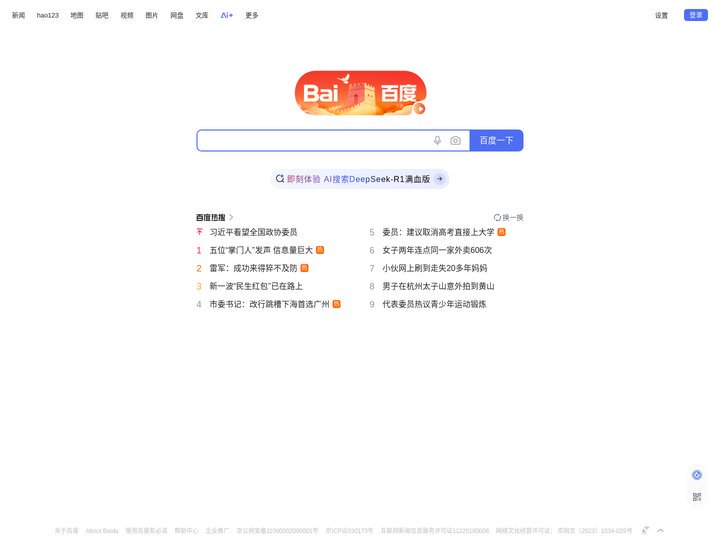Image resolution: width=720 pixels, height=540 pixels.
Task: Open the 设置 settings menu
Action: pos(661,15)
